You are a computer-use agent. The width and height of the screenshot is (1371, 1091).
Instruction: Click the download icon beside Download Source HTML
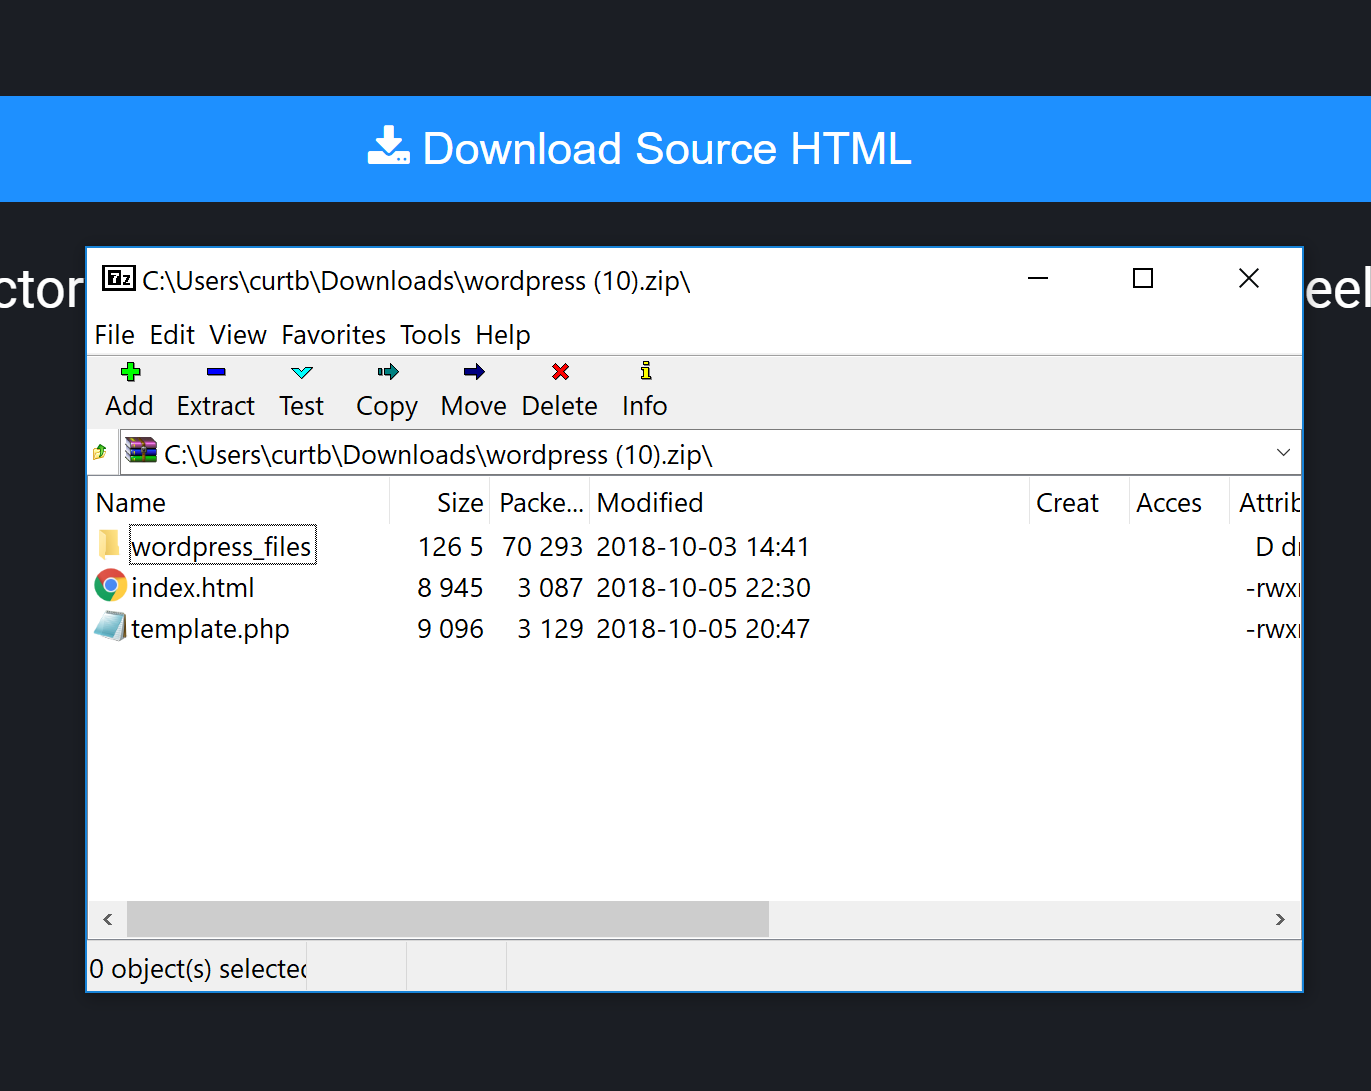pyautogui.click(x=388, y=146)
